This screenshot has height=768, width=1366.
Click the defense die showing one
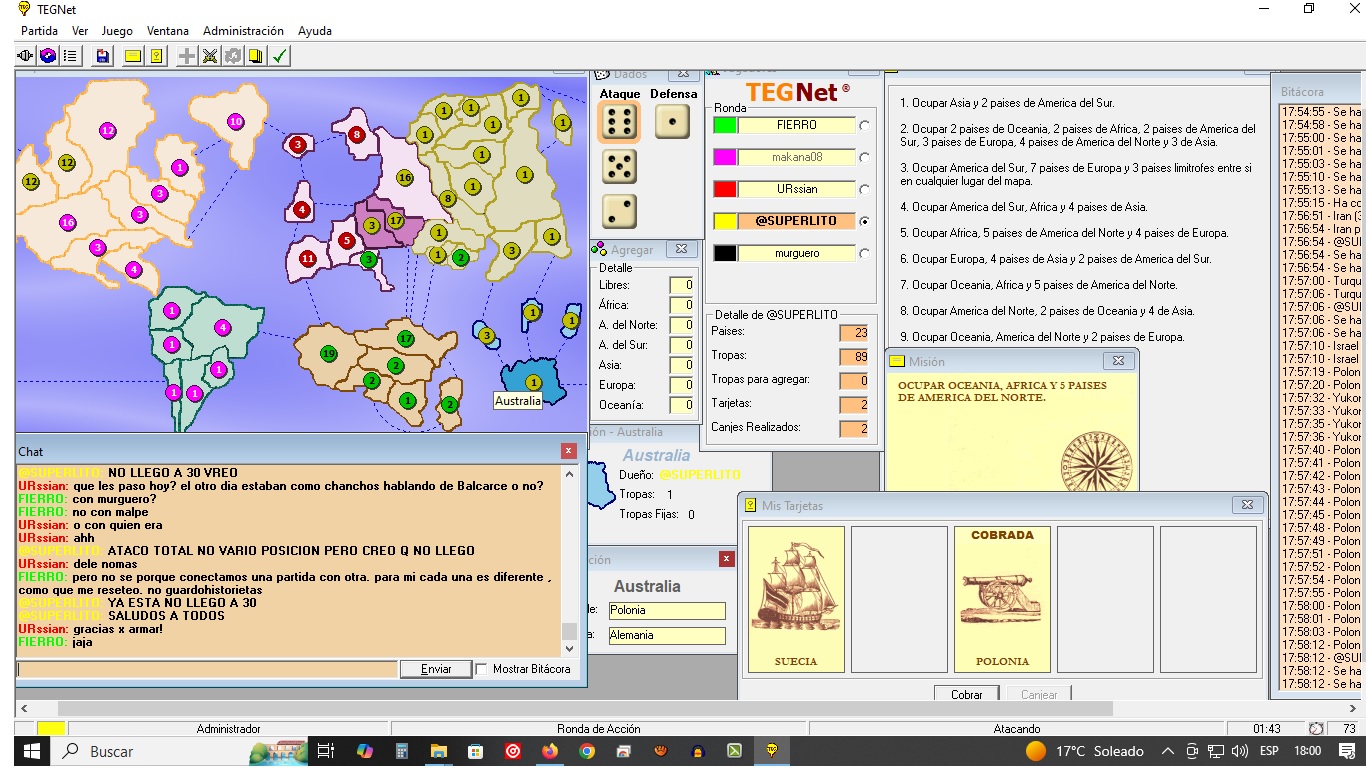672,122
